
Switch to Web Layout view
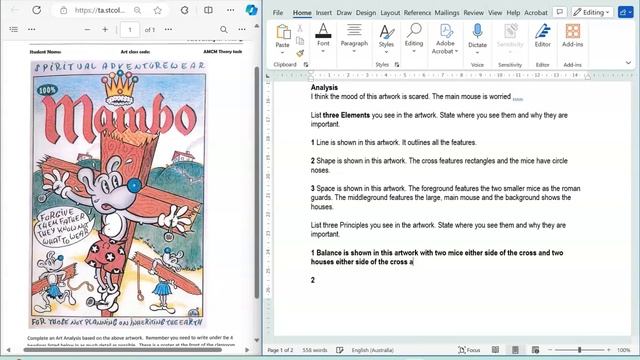coord(535,350)
